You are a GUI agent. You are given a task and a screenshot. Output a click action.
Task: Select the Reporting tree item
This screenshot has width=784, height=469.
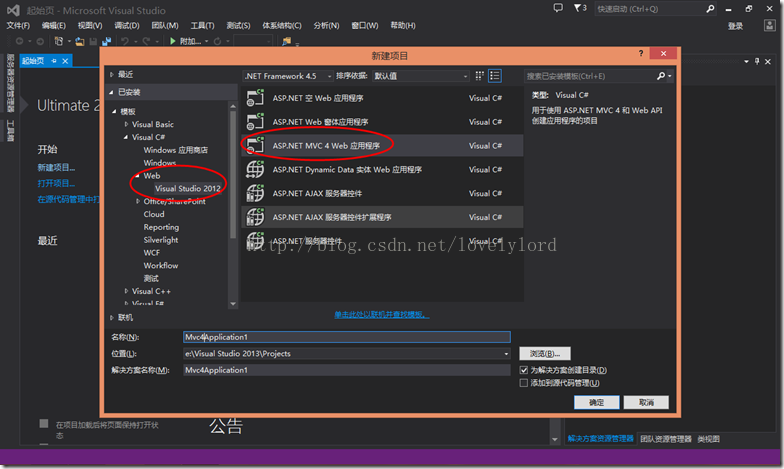point(161,227)
